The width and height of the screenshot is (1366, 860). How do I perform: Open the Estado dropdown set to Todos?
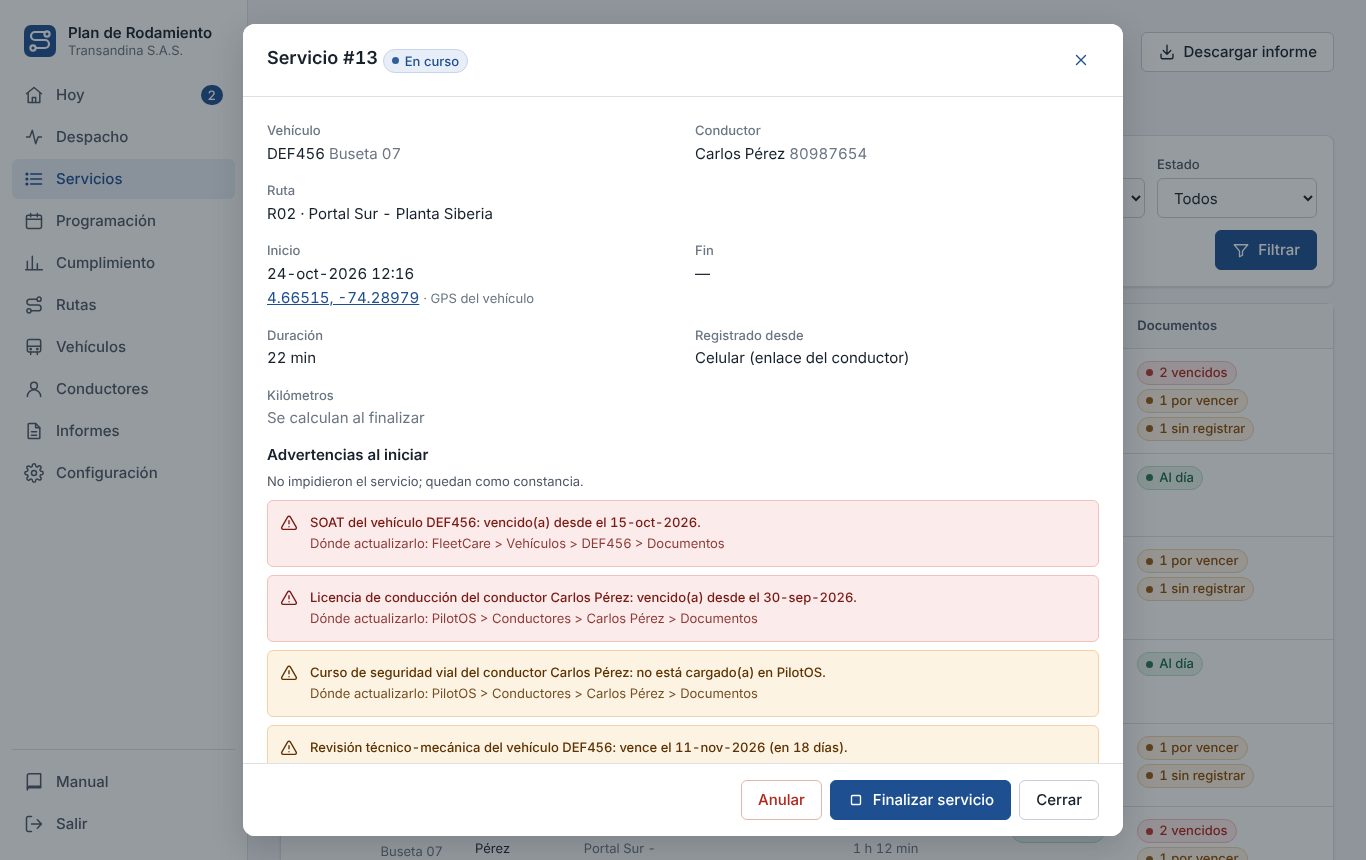point(1236,198)
